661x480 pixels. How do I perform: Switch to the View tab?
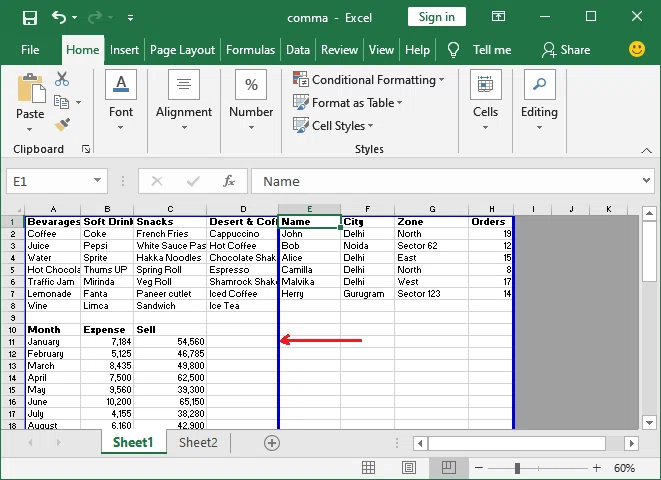381,50
